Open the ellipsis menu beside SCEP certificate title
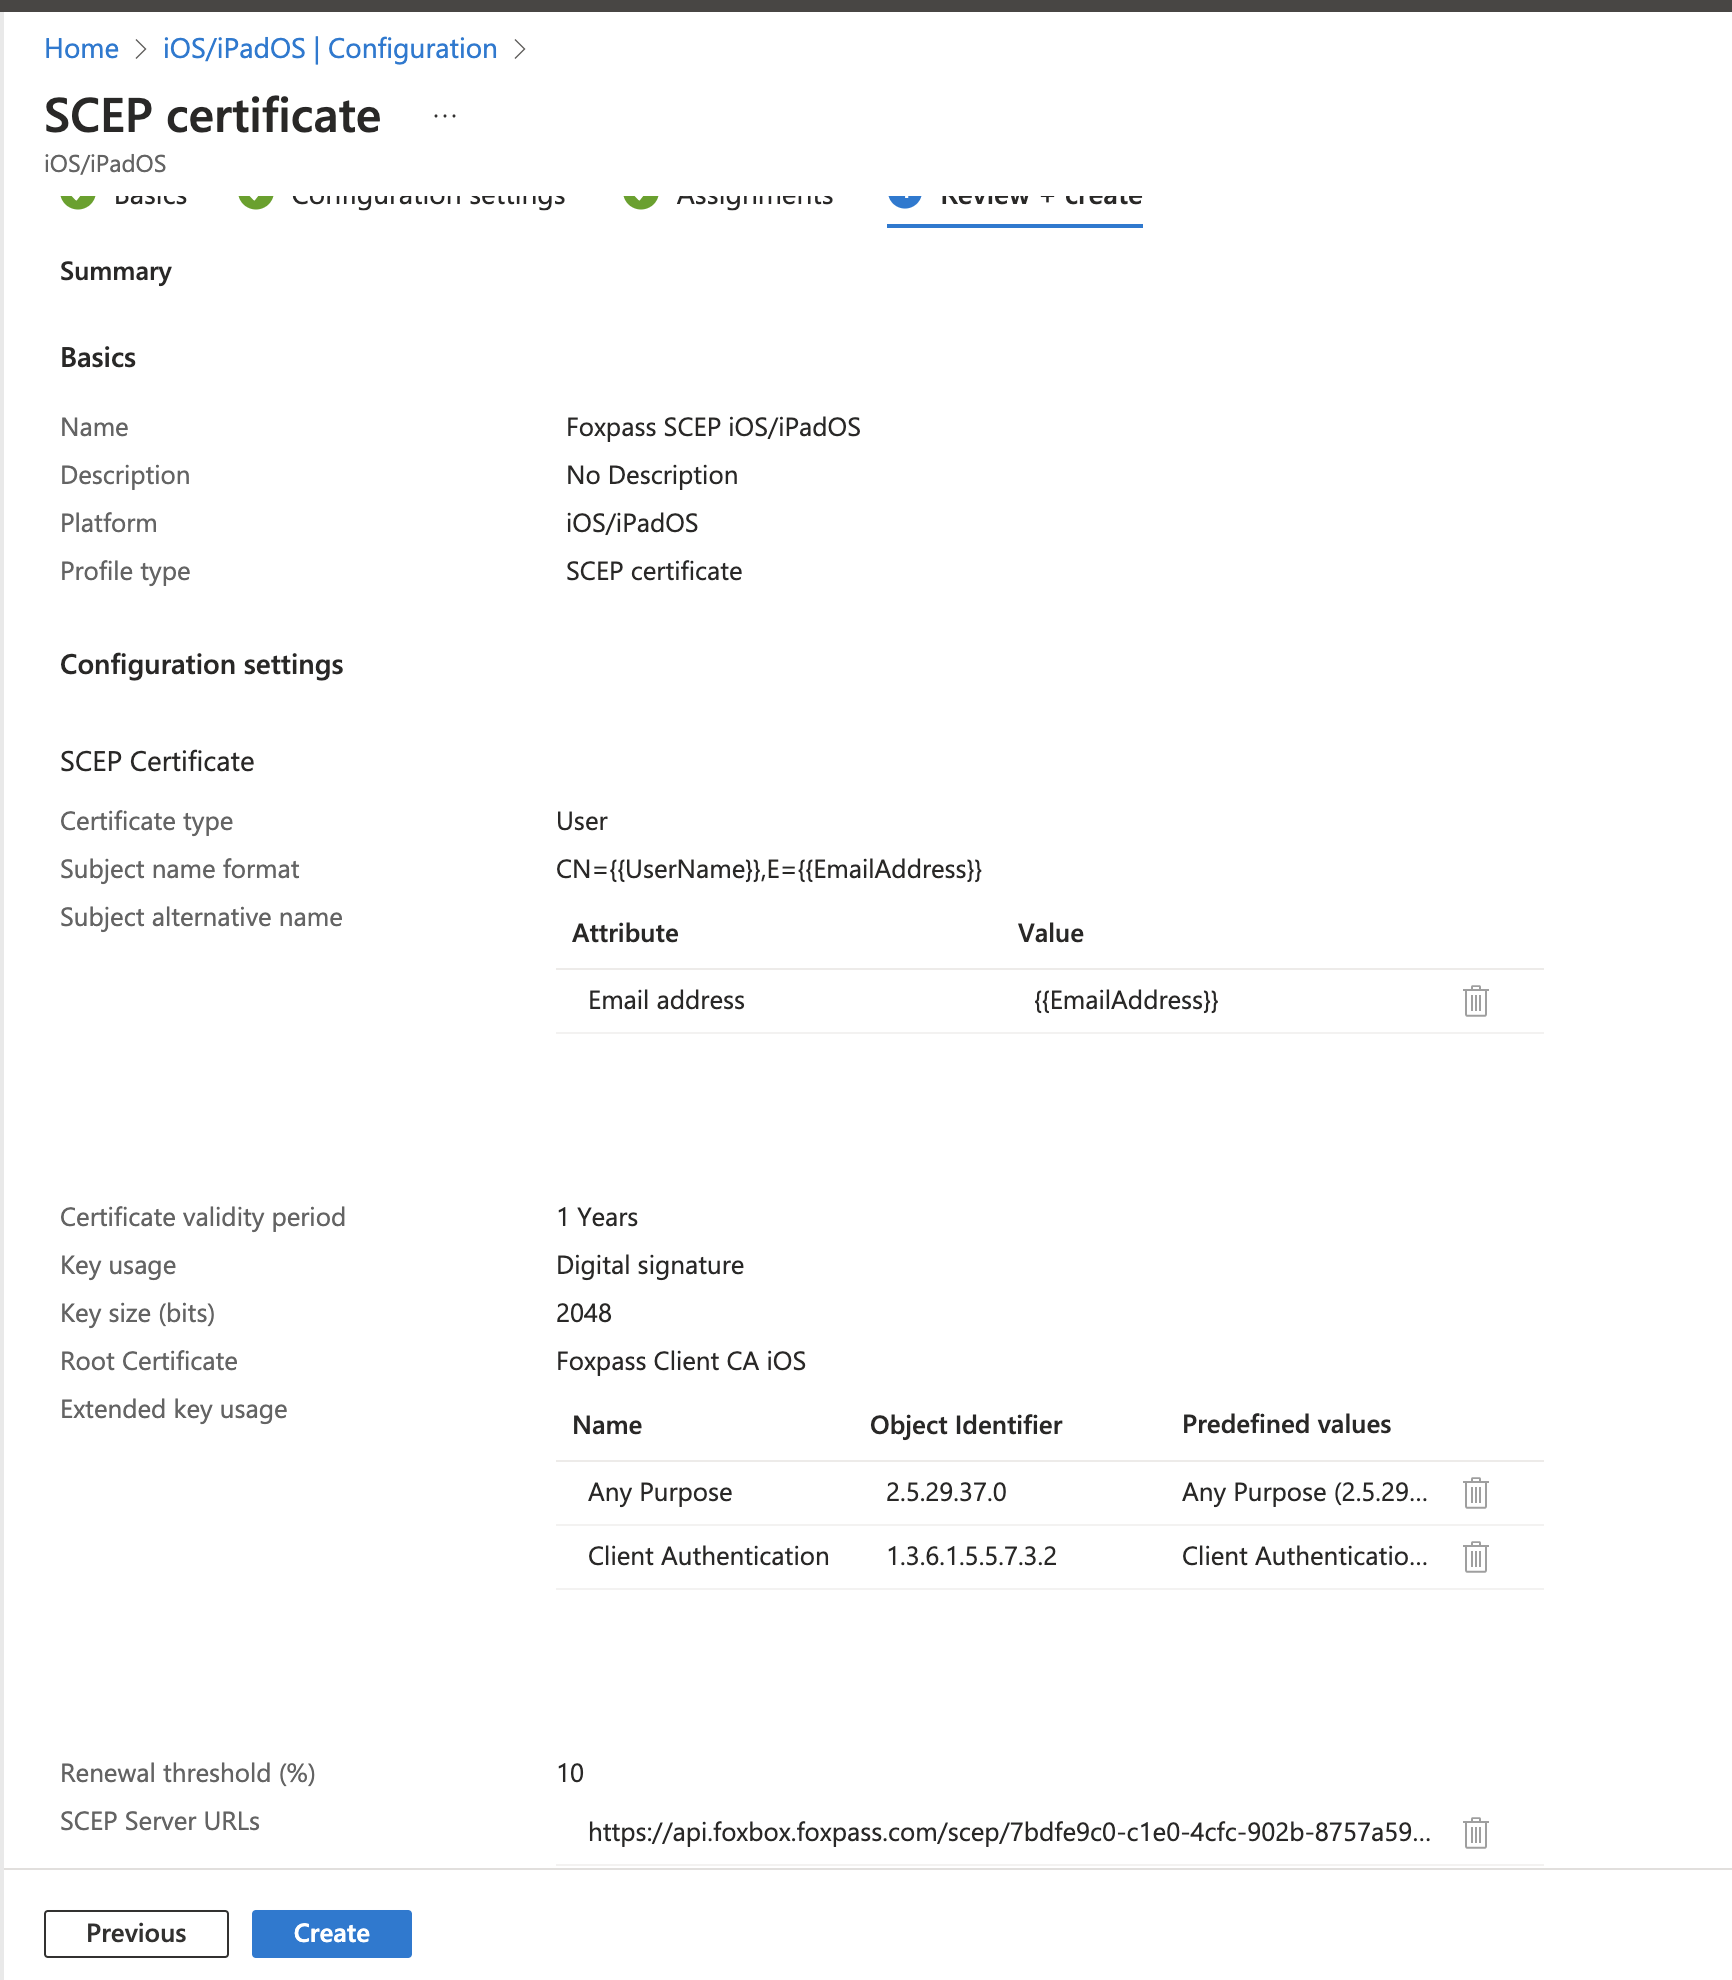1732x1980 pixels. [443, 114]
